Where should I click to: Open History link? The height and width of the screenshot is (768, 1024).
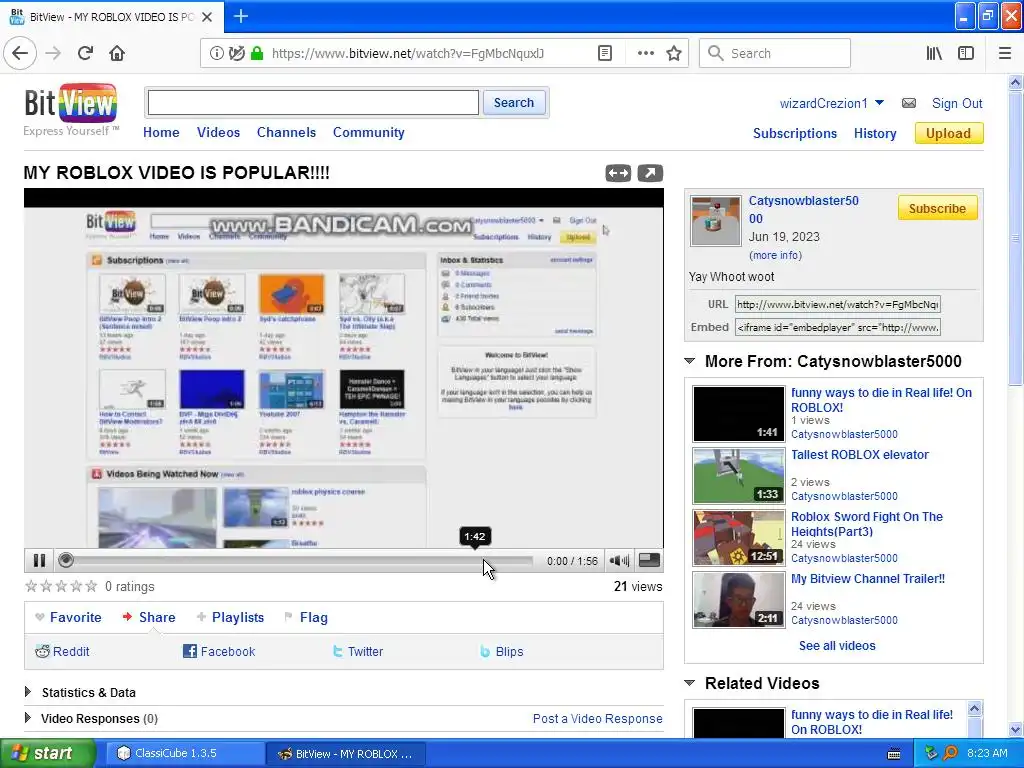[x=875, y=133]
